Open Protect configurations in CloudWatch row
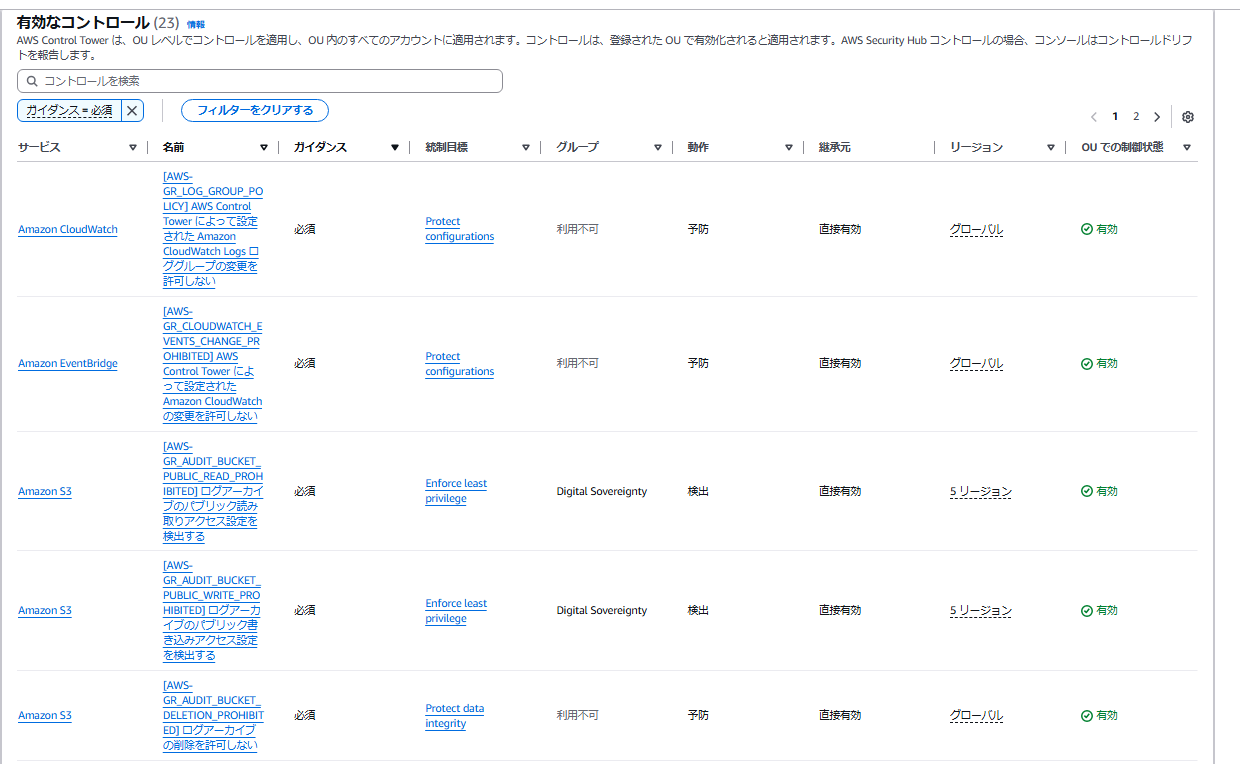 tap(460, 229)
